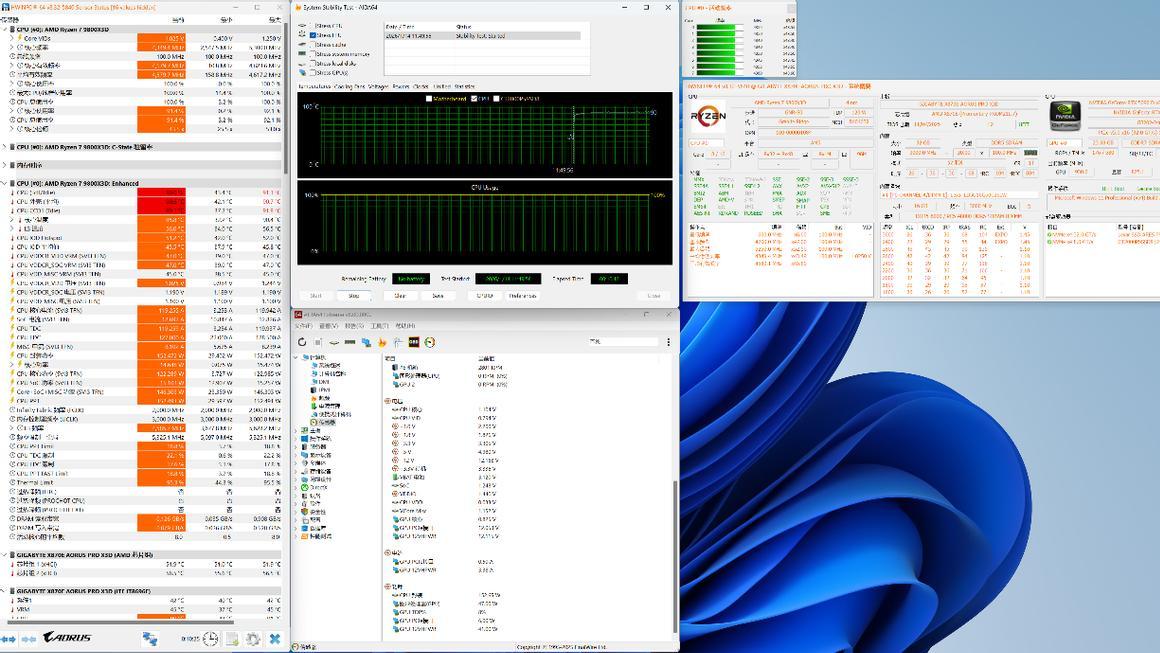Open the Windows Start menu
This screenshot has width=1160, height=653.
(580, 650)
